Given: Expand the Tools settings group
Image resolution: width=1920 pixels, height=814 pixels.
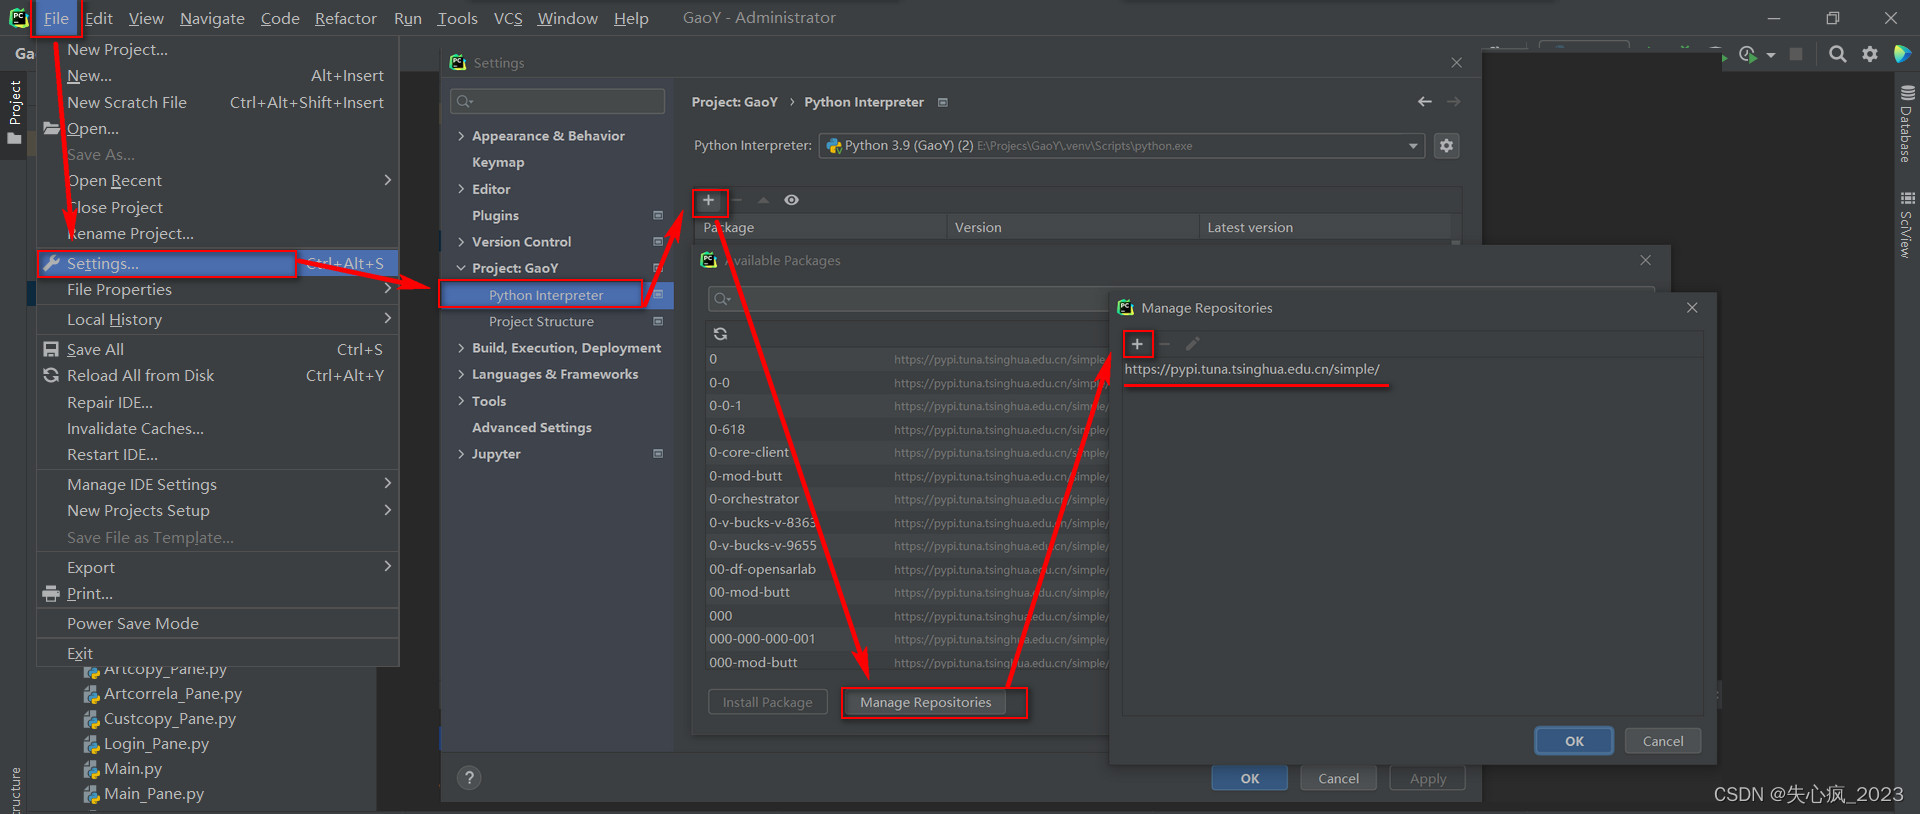Looking at the screenshot, I should click(461, 401).
